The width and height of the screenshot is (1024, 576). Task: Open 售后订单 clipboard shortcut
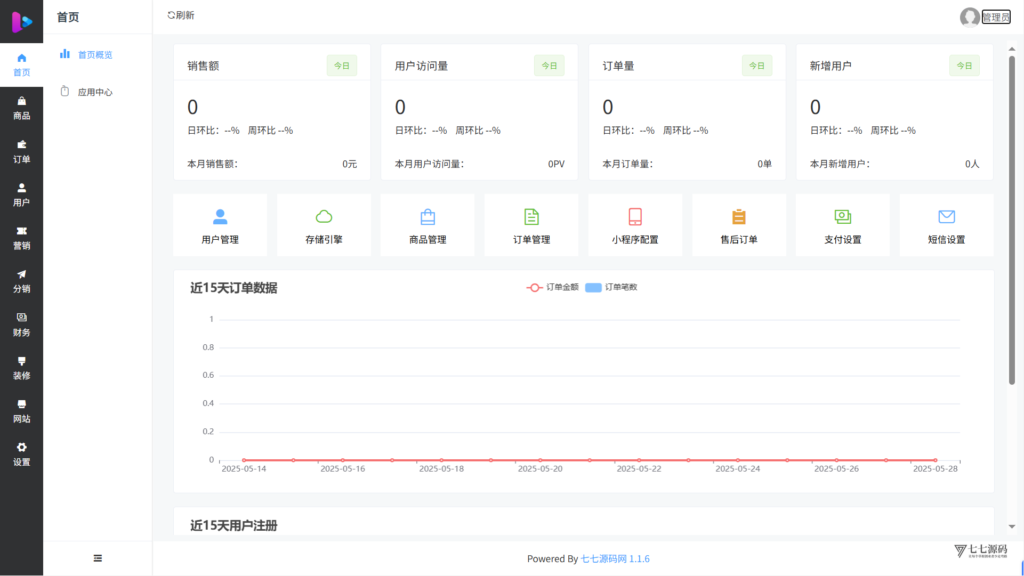tap(739, 225)
